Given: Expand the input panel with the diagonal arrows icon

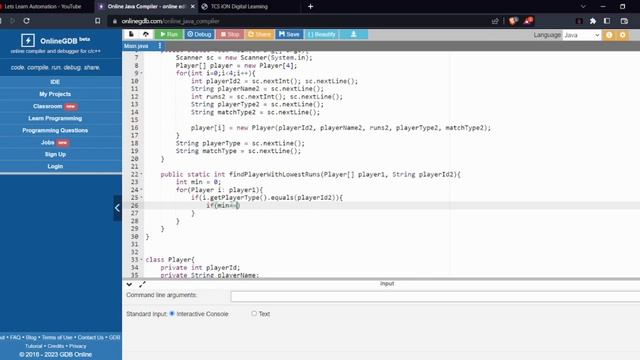Looking at the screenshot, I should [x=142, y=284].
